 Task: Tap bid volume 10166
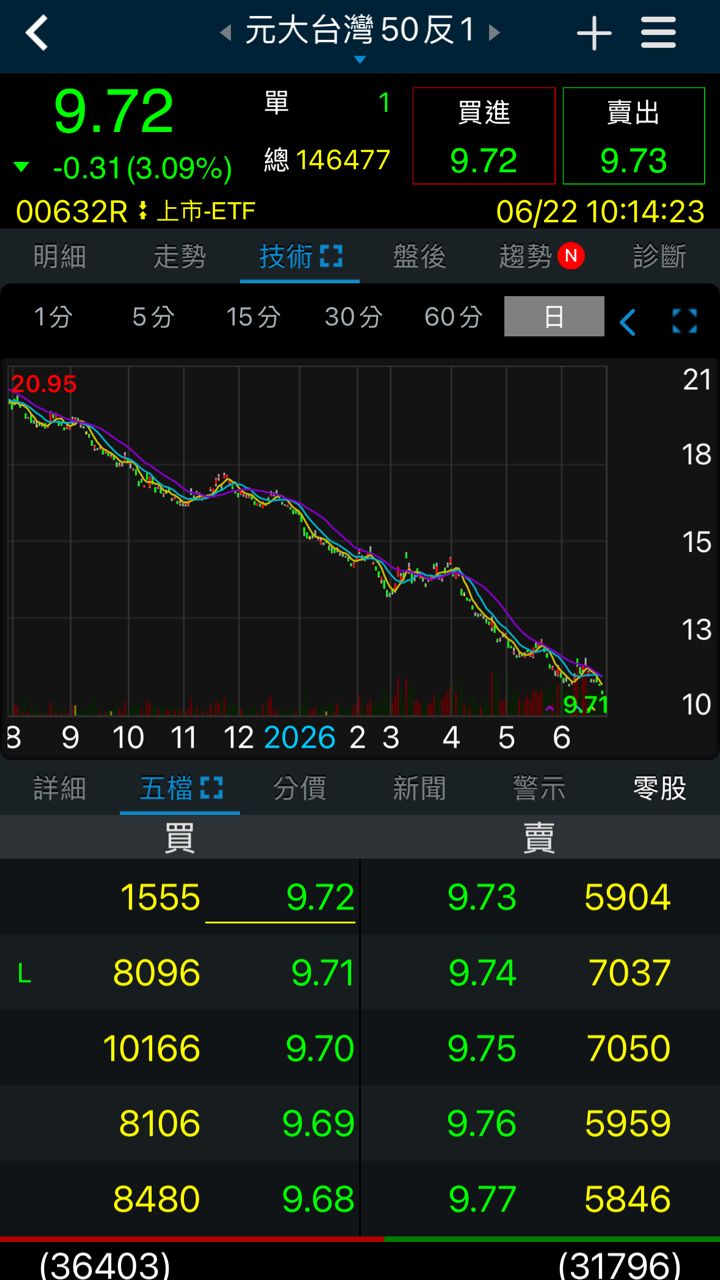click(x=152, y=1049)
